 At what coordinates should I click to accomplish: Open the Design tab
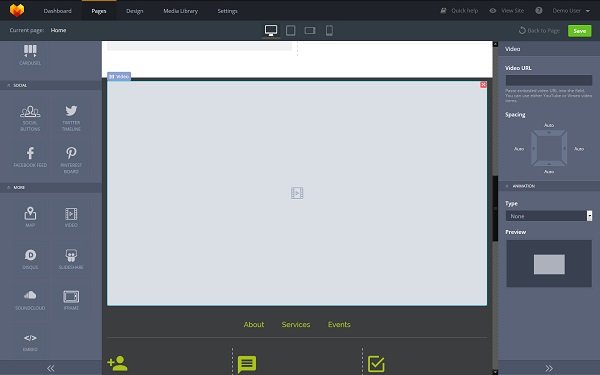pyautogui.click(x=135, y=11)
